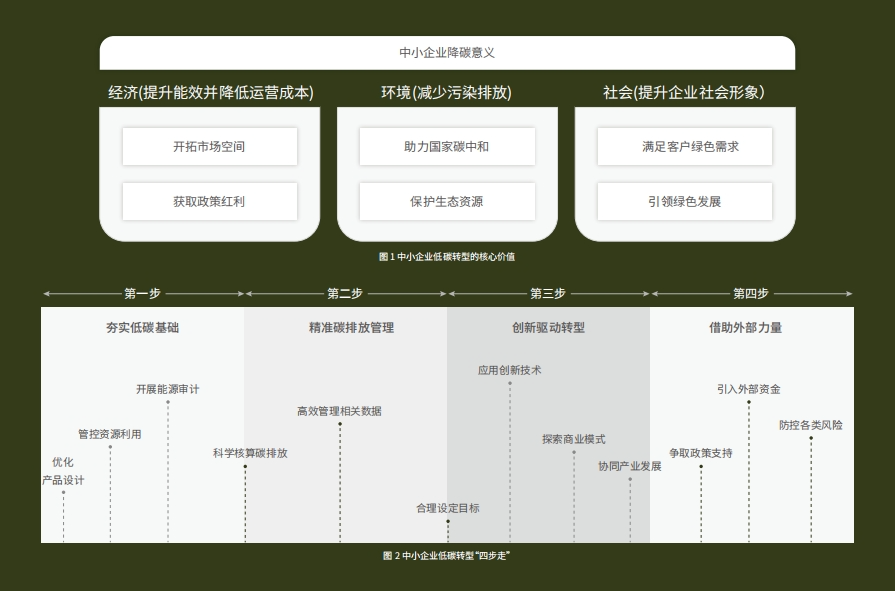Click the 社会 column heading

(x=683, y=92)
